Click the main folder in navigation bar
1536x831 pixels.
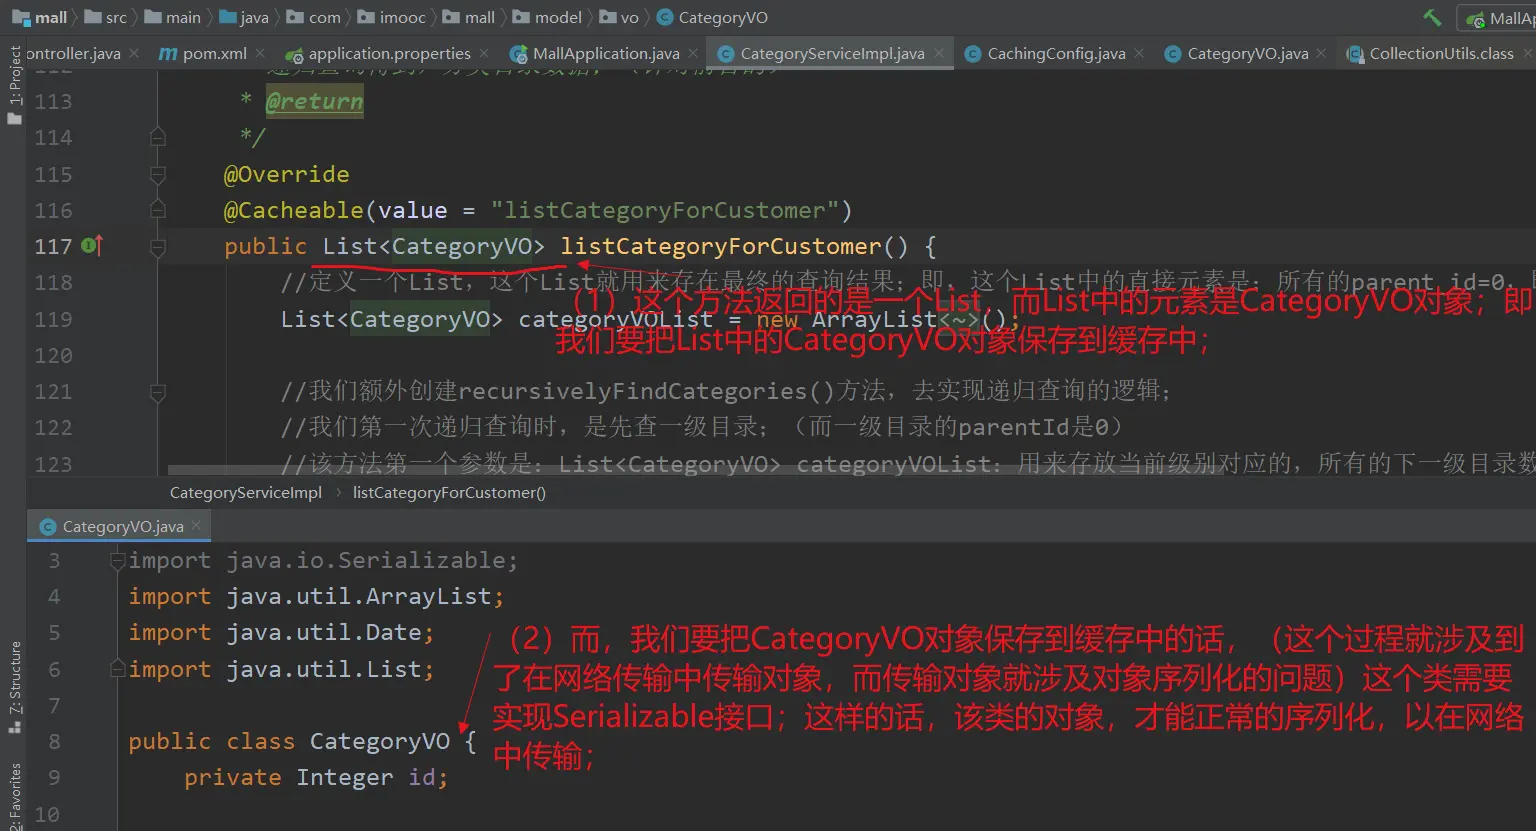173,17
